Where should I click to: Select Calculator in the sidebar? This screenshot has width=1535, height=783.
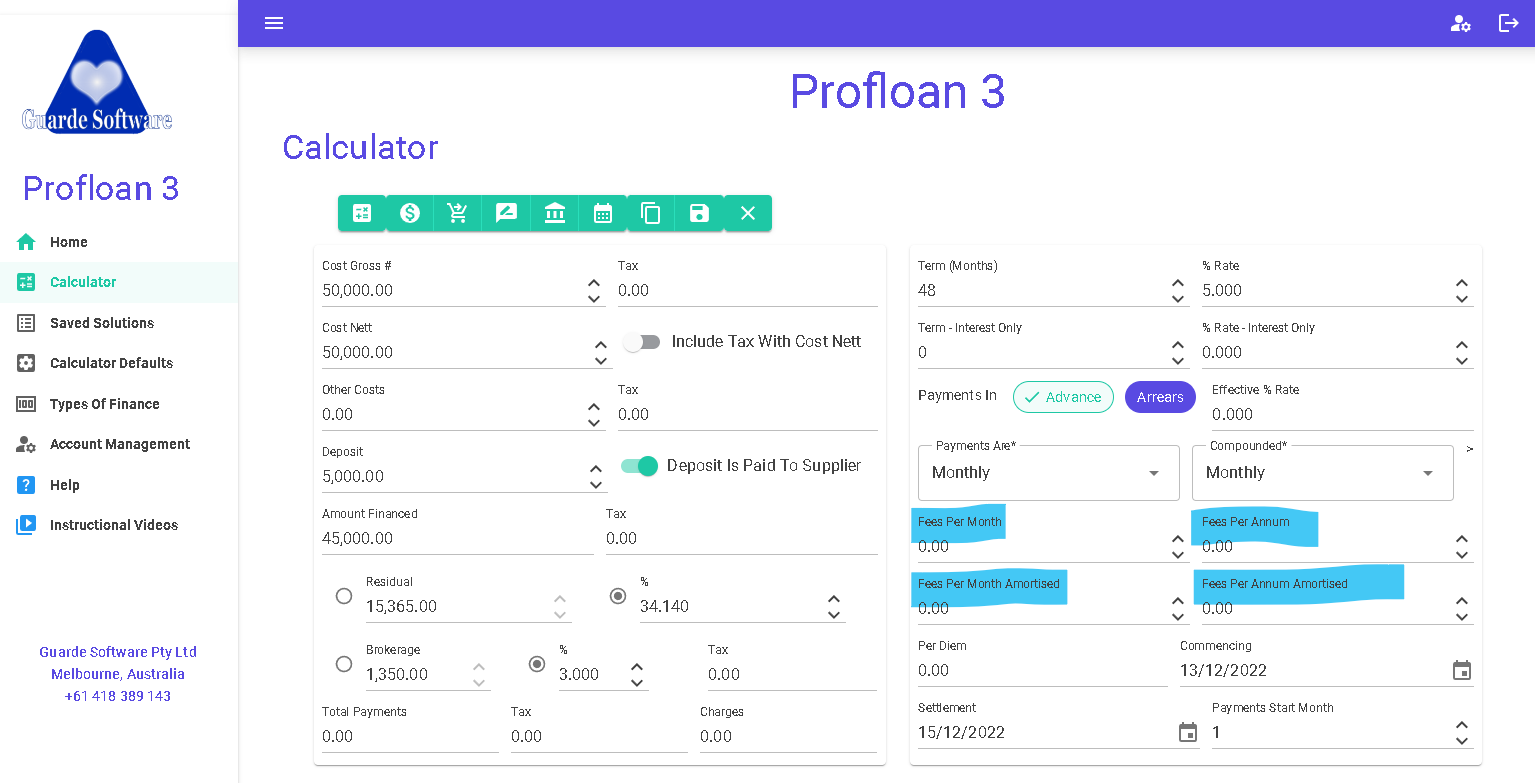119,282
